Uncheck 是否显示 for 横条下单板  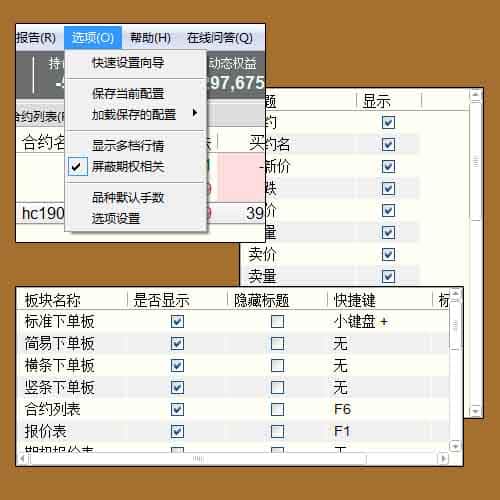[177, 366]
